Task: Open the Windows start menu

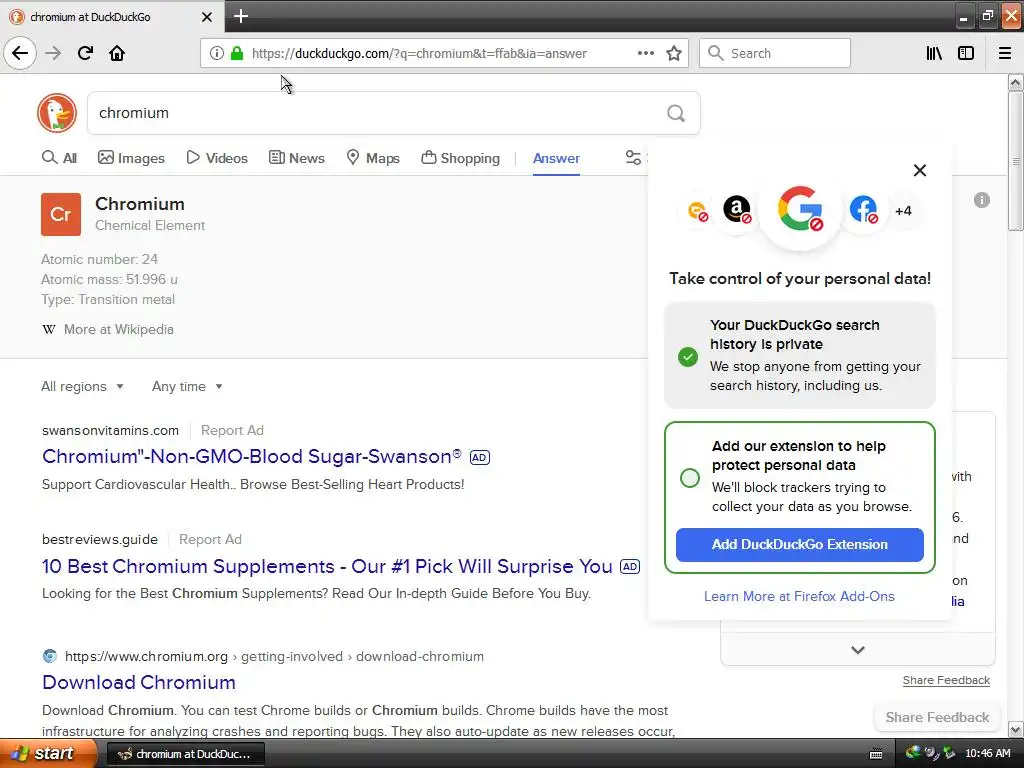Action: pos(48,754)
